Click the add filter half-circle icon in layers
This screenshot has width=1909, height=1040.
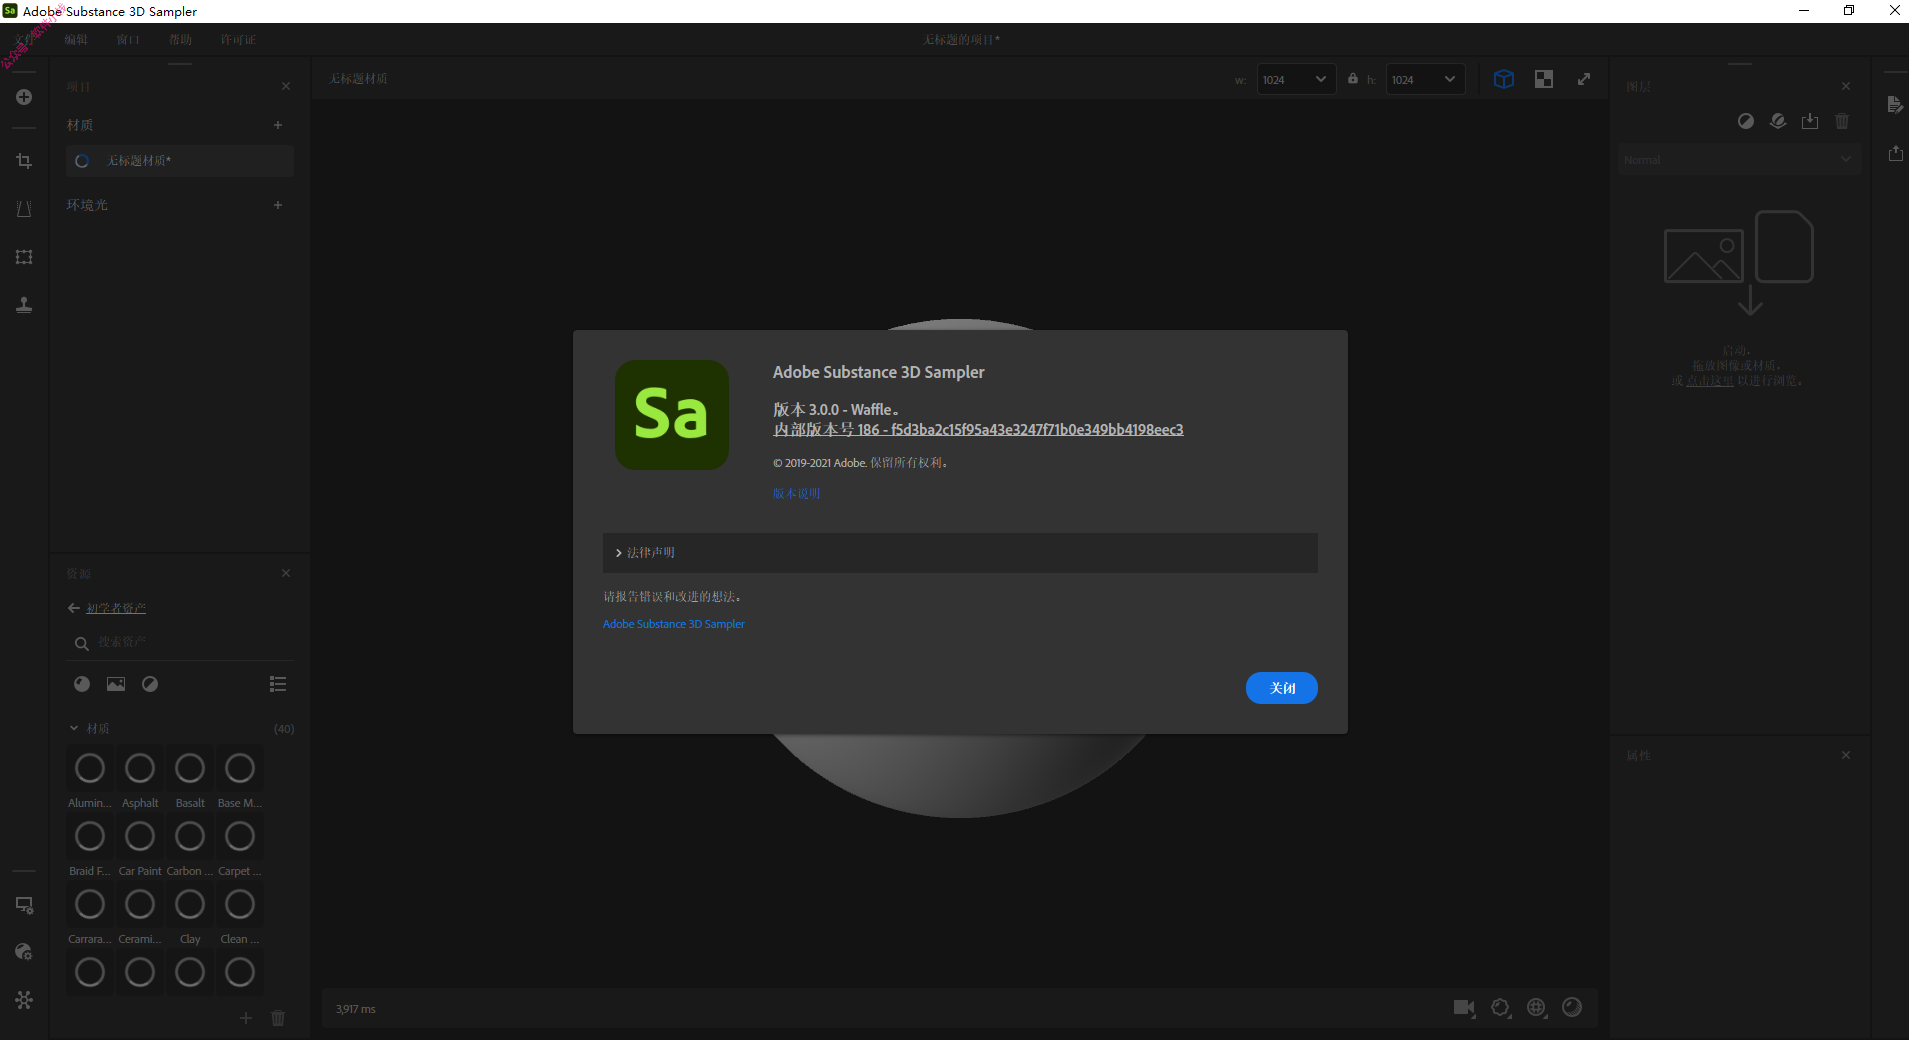click(x=1746, y=121)
